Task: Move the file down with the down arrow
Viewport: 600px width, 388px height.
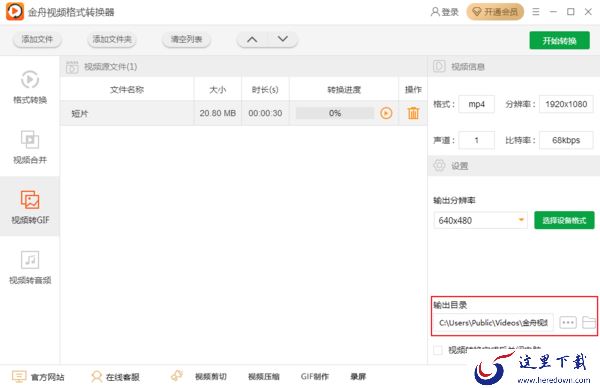Action: [283, 39]
